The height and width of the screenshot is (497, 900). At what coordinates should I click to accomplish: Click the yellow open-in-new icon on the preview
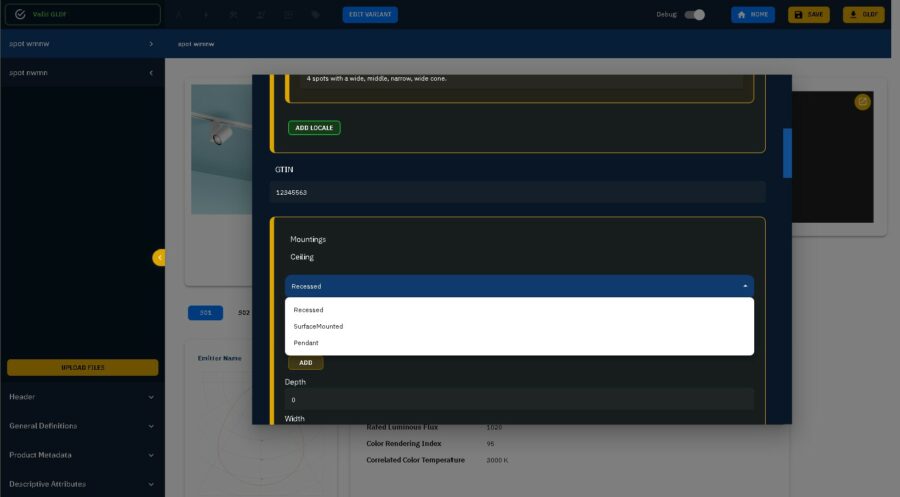coord(862,102)
